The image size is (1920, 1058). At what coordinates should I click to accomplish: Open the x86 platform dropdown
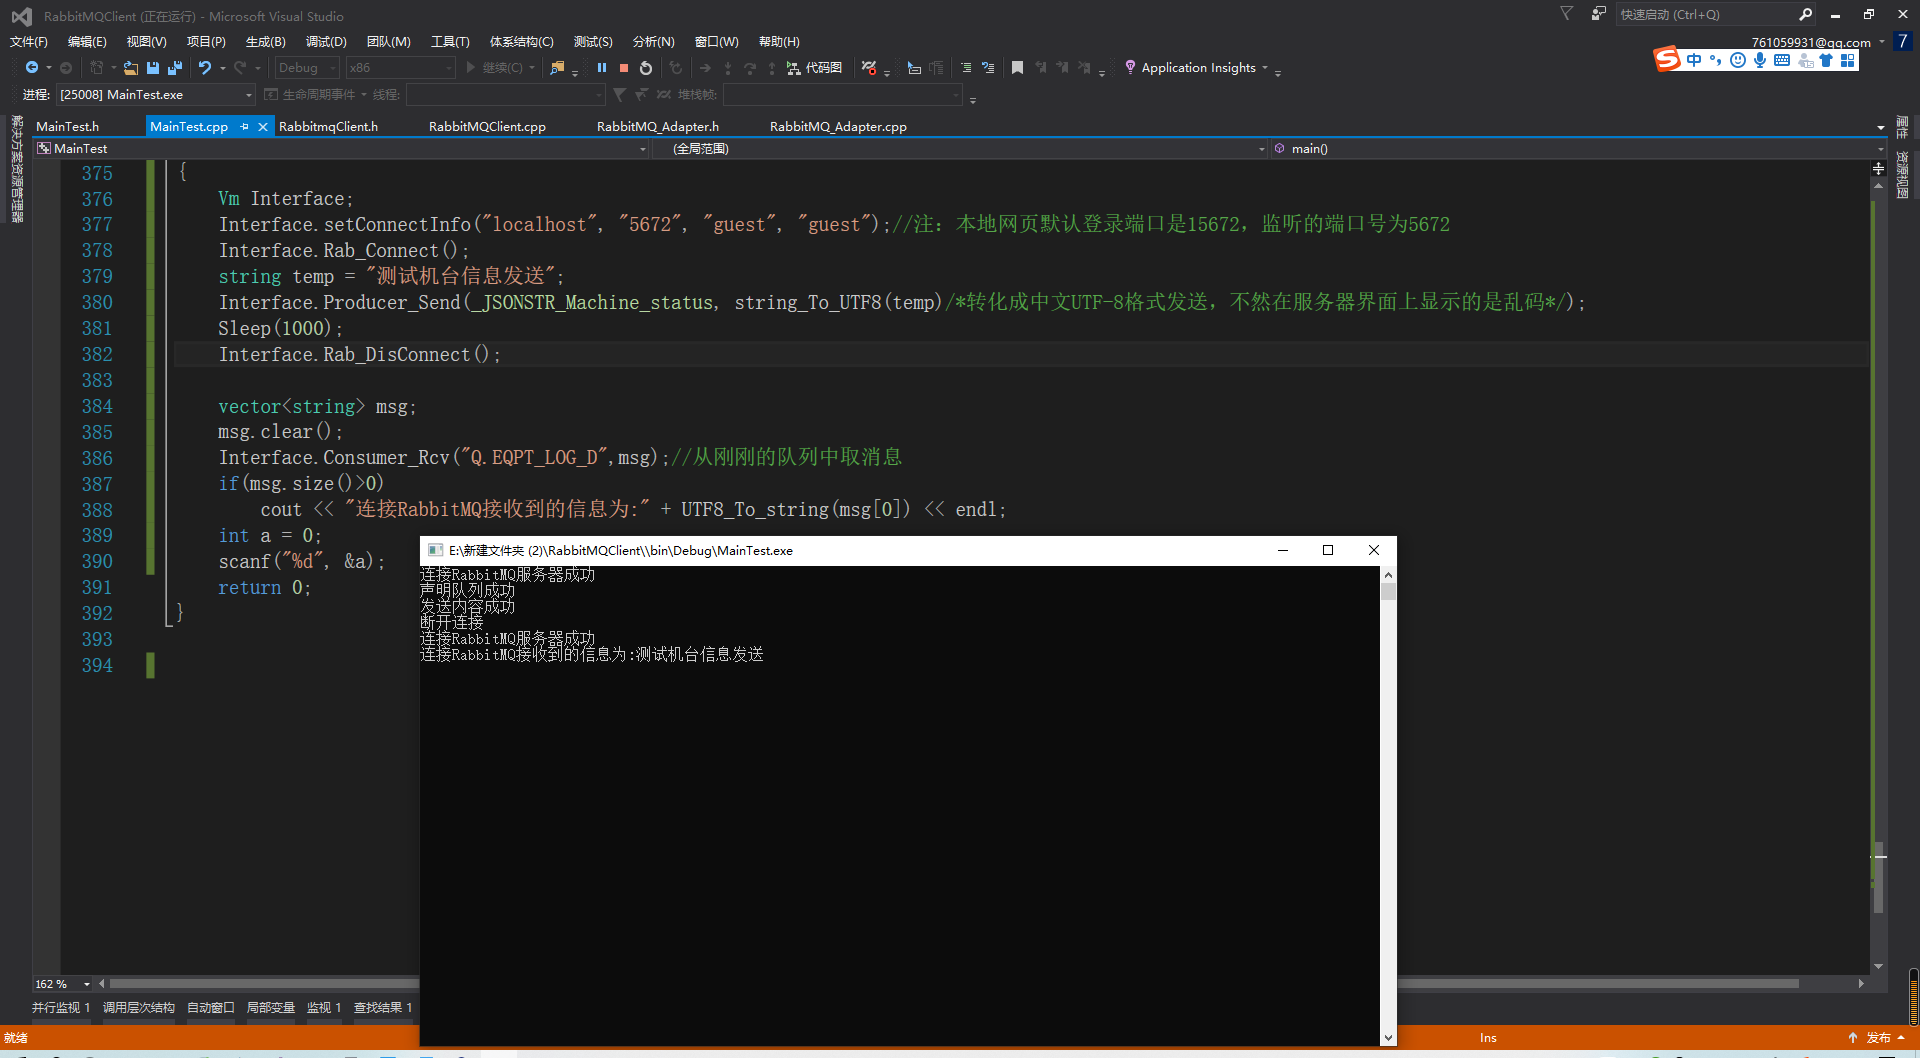(400, 68)
